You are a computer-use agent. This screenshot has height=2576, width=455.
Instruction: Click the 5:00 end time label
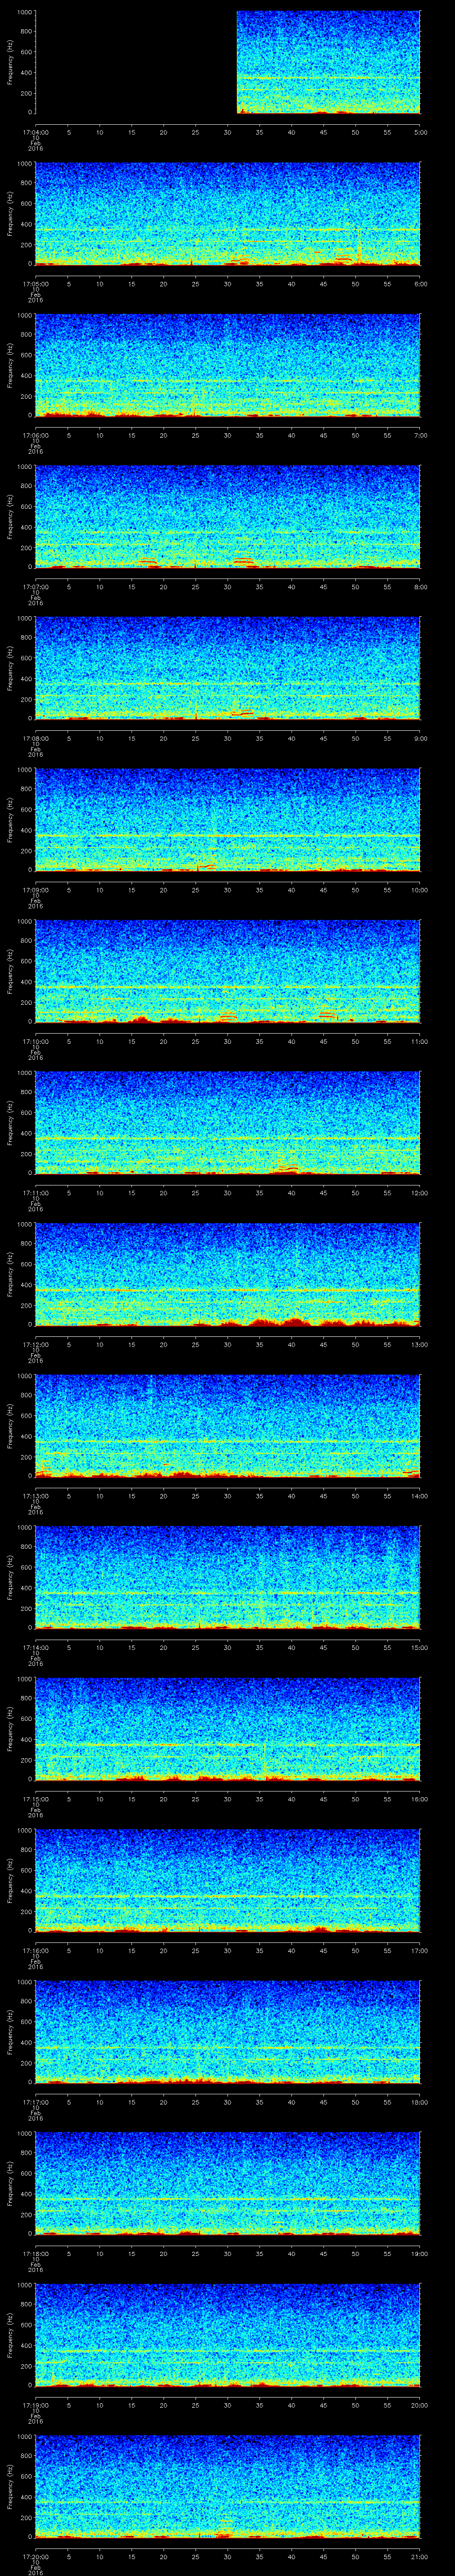[x=420, y=132]
